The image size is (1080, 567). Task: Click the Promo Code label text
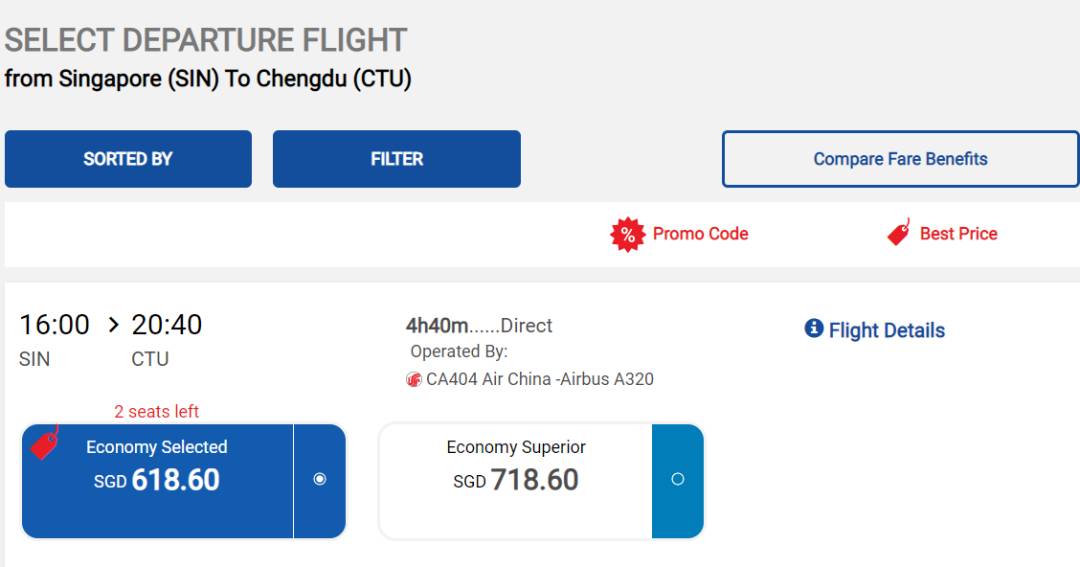pos(700,234)
